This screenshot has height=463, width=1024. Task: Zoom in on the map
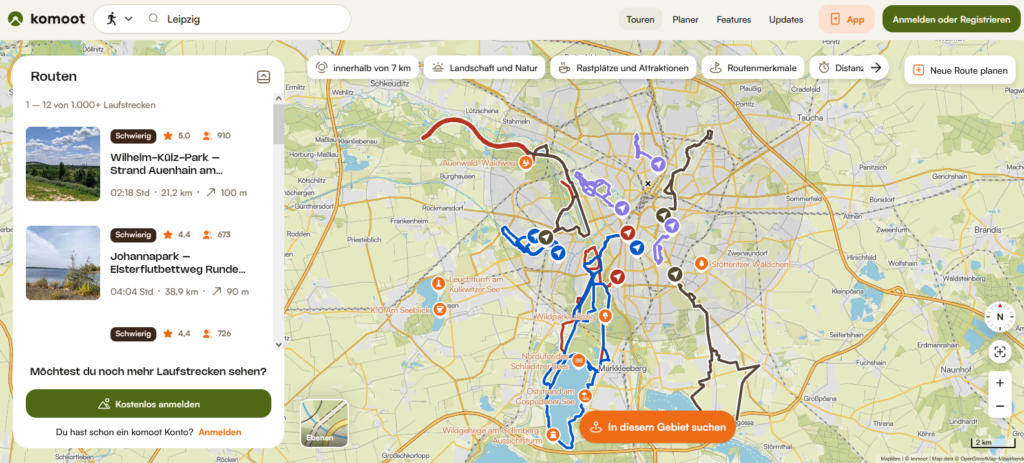(x=999, y=383)
